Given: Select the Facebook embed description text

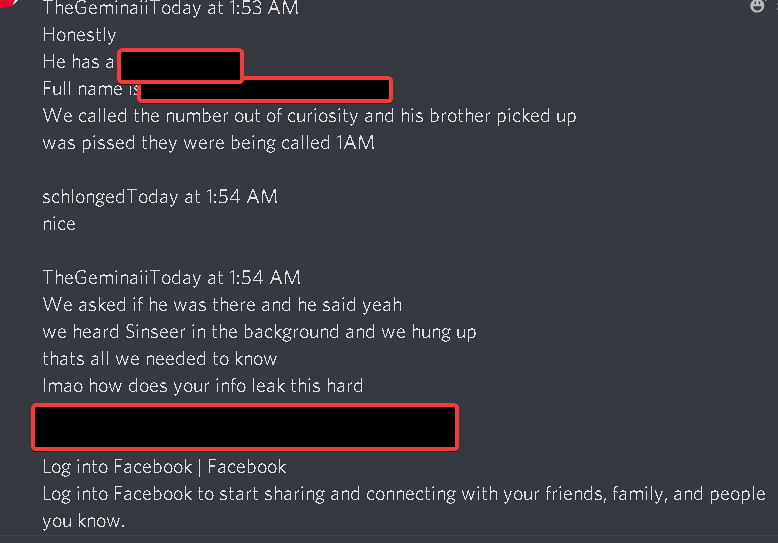Looking at the screenshot, I should [x=404, y=507].
